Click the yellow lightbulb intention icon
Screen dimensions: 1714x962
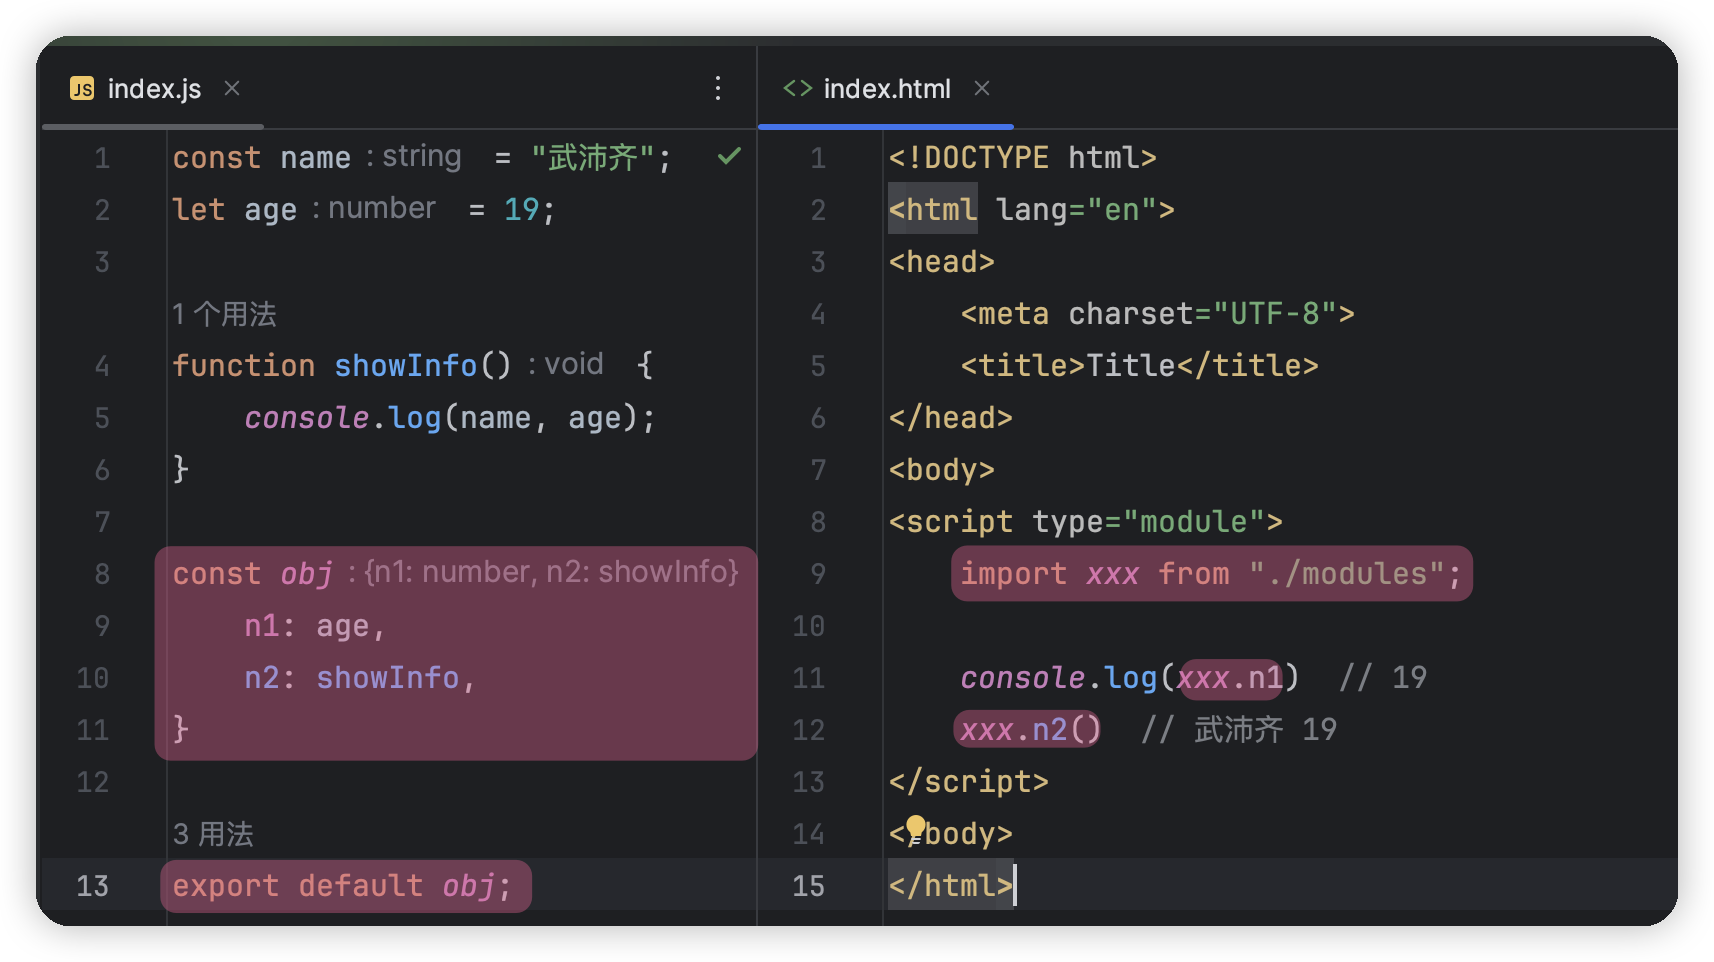pyautogui.click(x=915, y=829)
